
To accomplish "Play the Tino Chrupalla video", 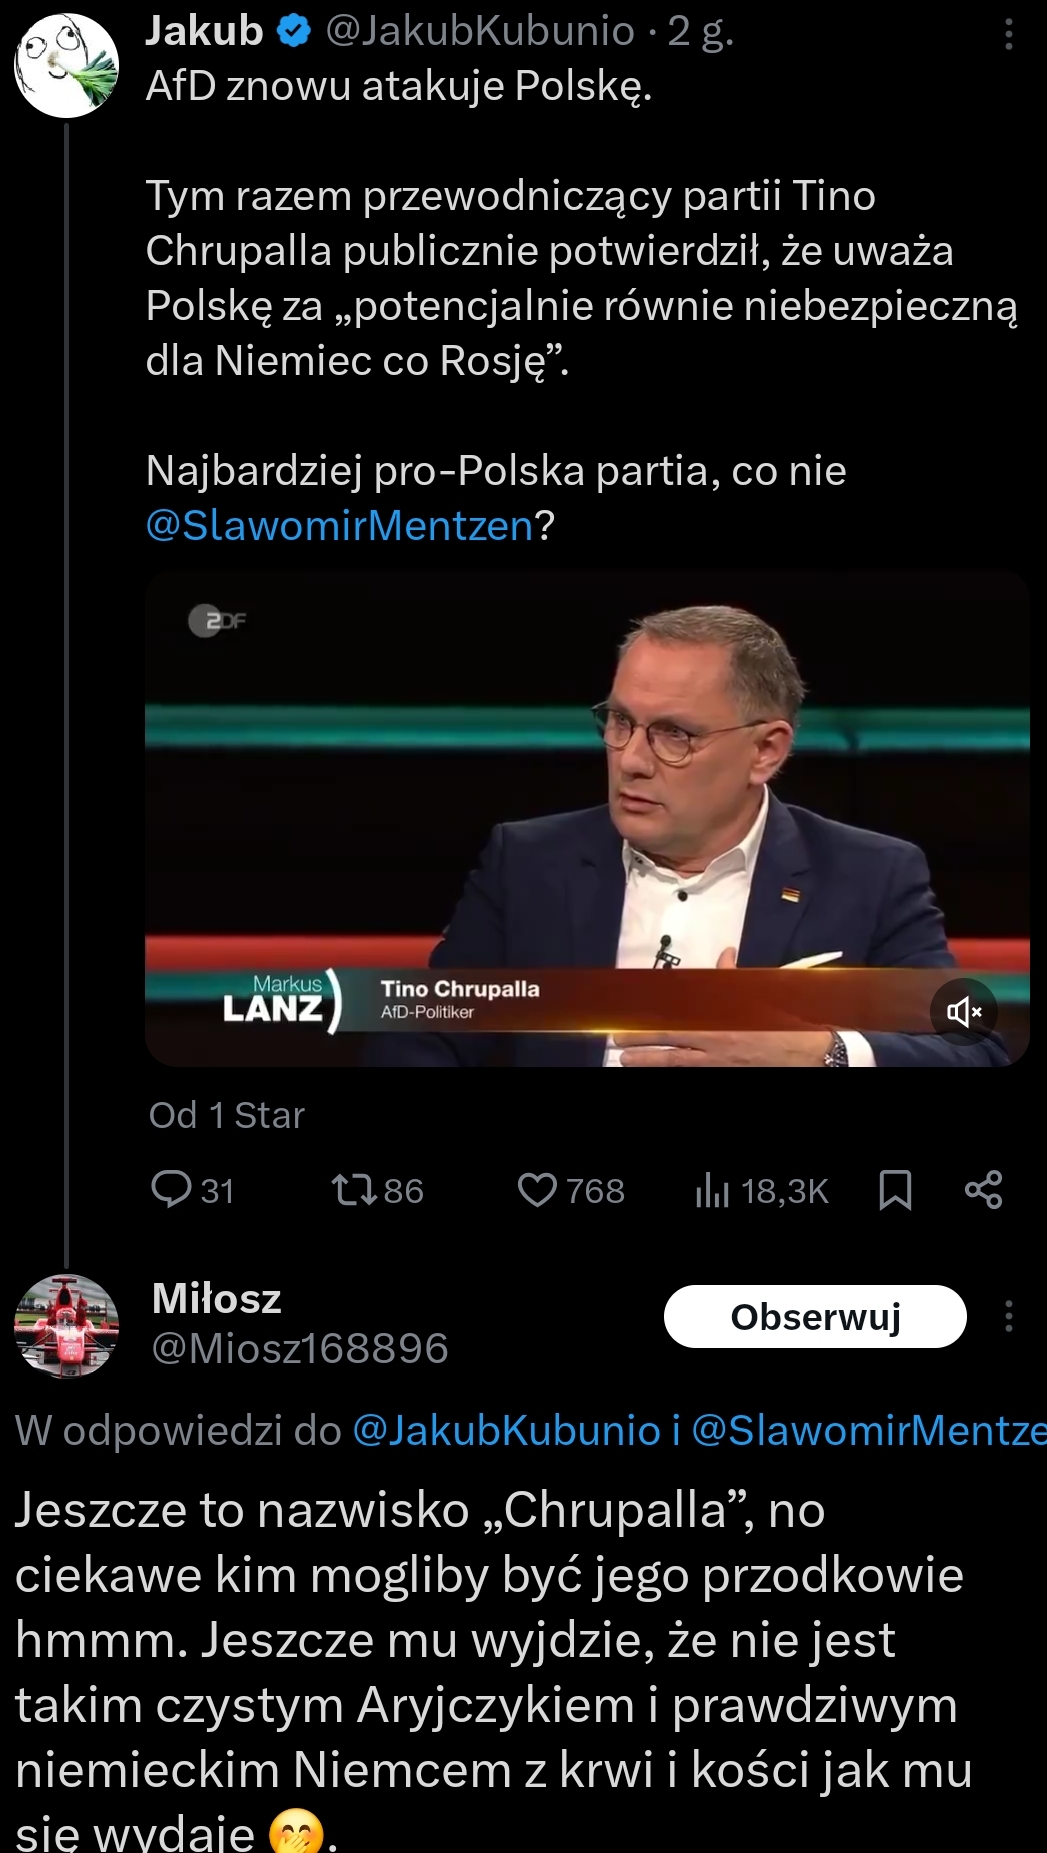I will coord(587,818).
